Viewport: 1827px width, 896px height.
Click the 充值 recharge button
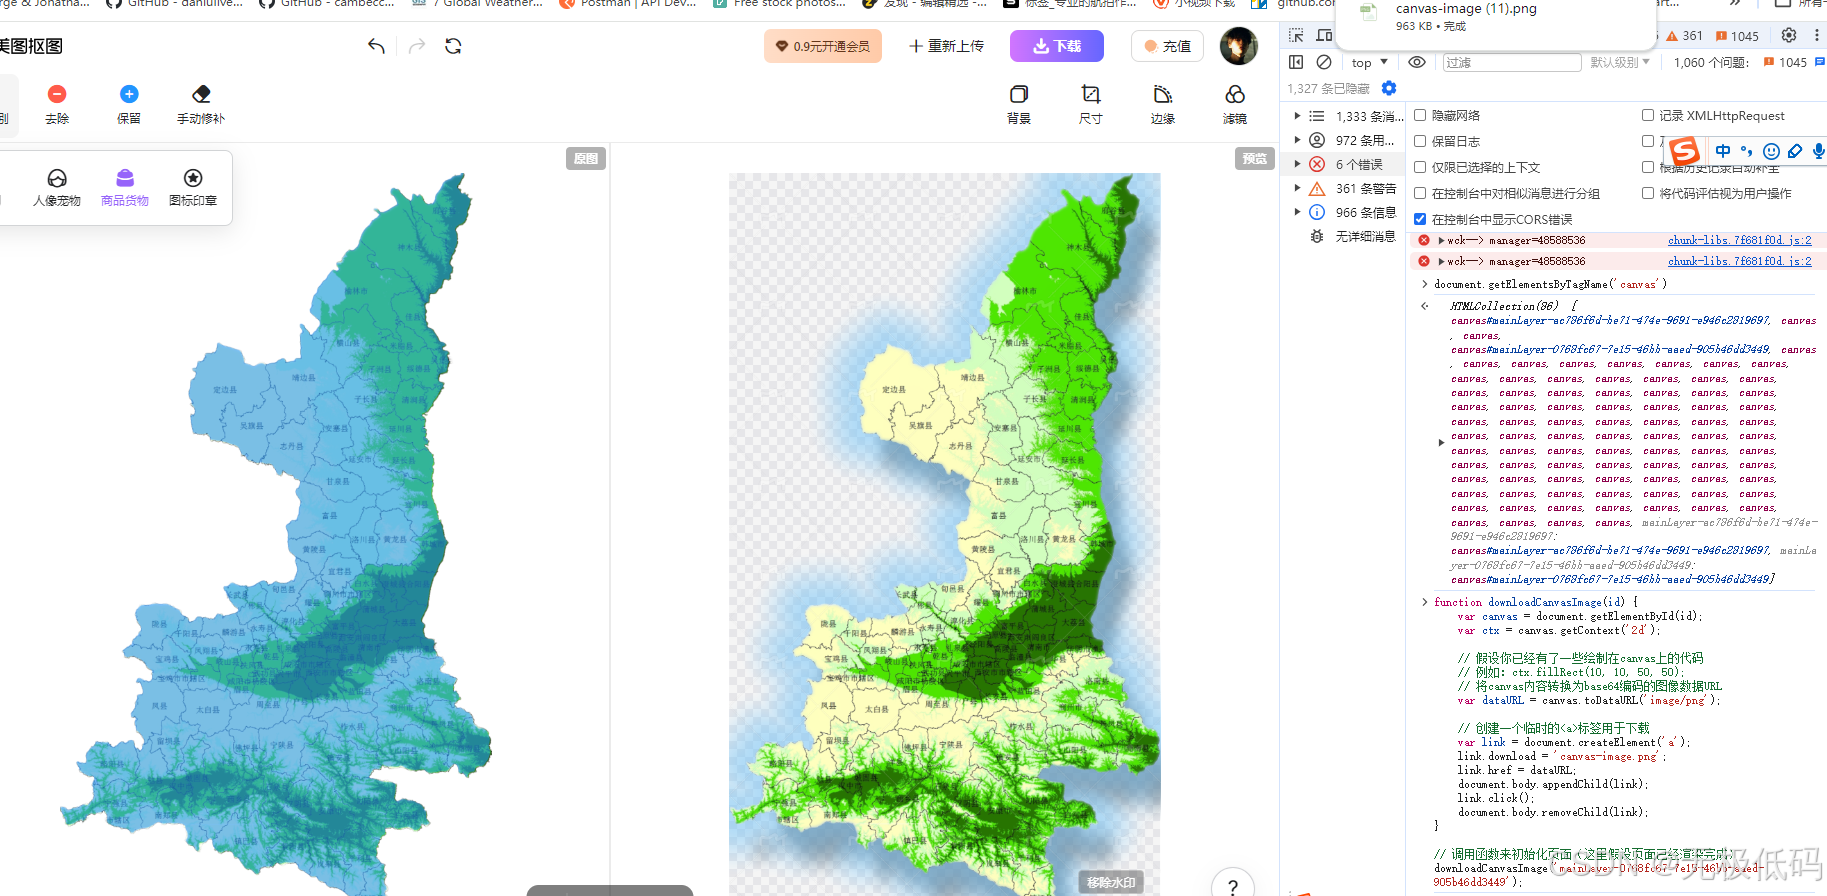tap(1167, 46)
